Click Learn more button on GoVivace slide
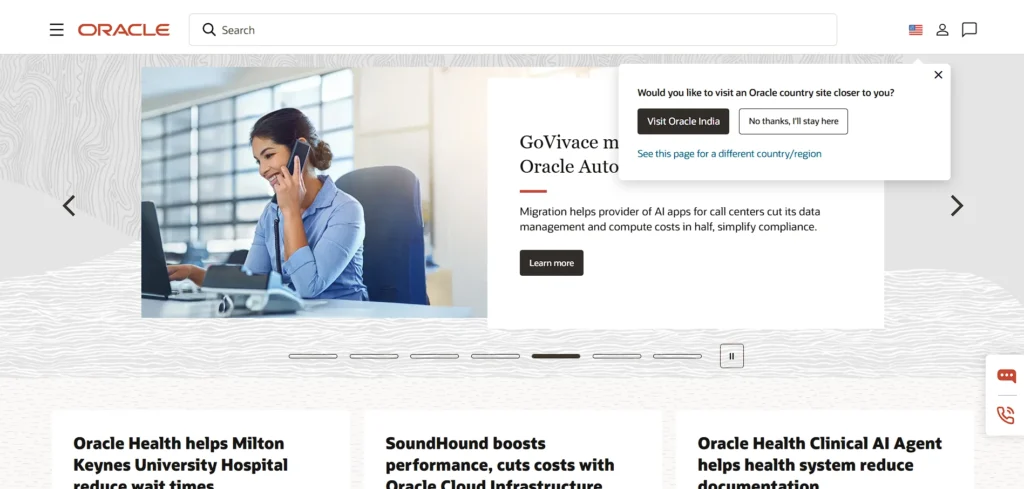 pos(552,263)
